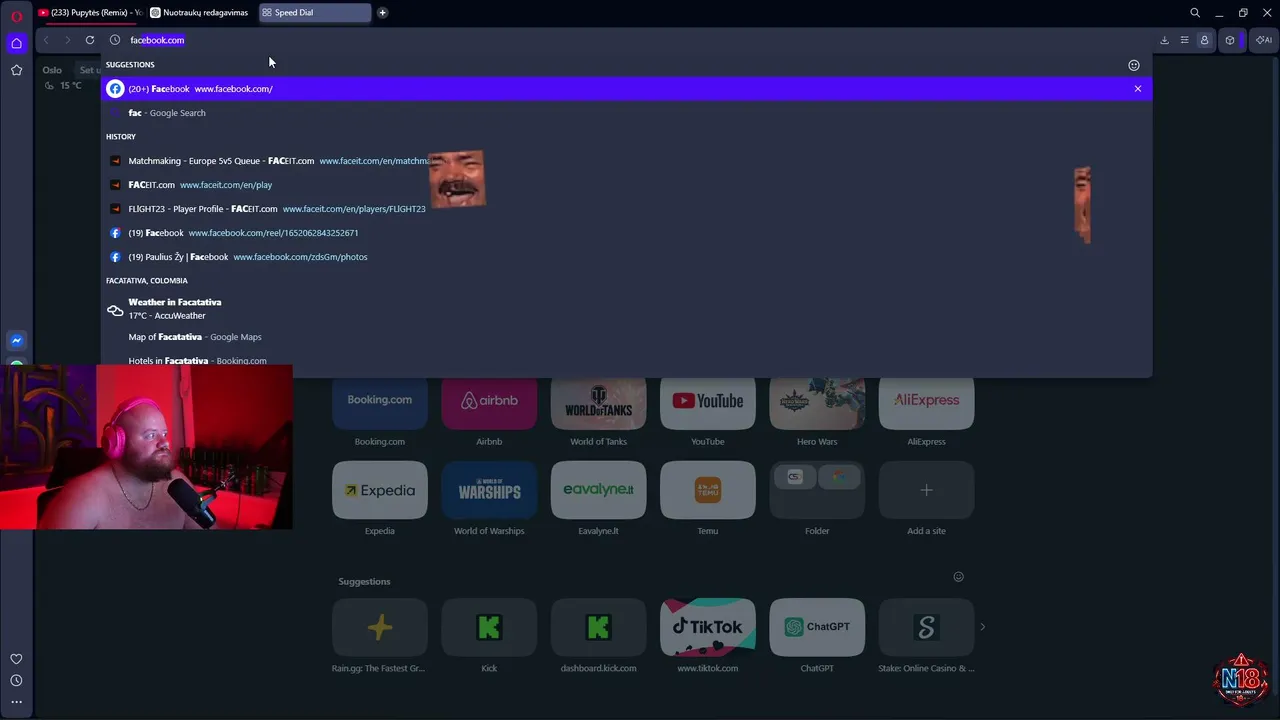1280x720 pixels.
Task: Open the FACEIT.com play history entry
Action: click(x=626, y=185)
